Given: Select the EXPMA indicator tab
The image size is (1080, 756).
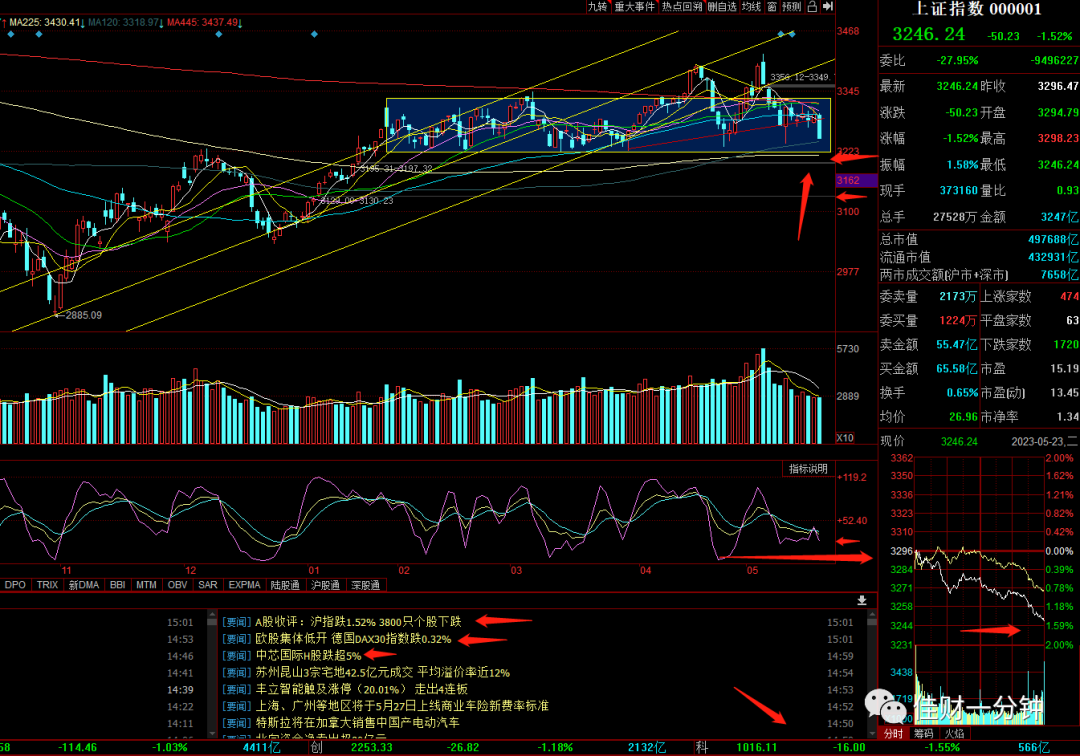Looking at the screenshot, I should [x=245, y=585].
